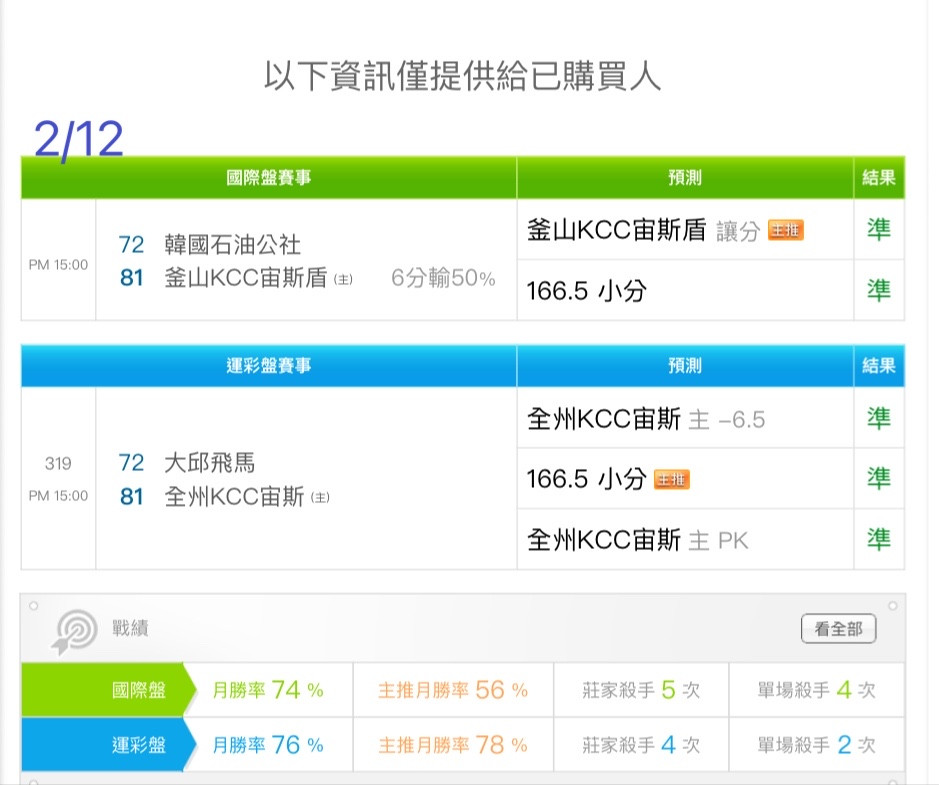The height and width of the screenshot is (785, 939).
Task: Click the PM 15:00 time in the 國際盤 row
Action: click(58, 265)
